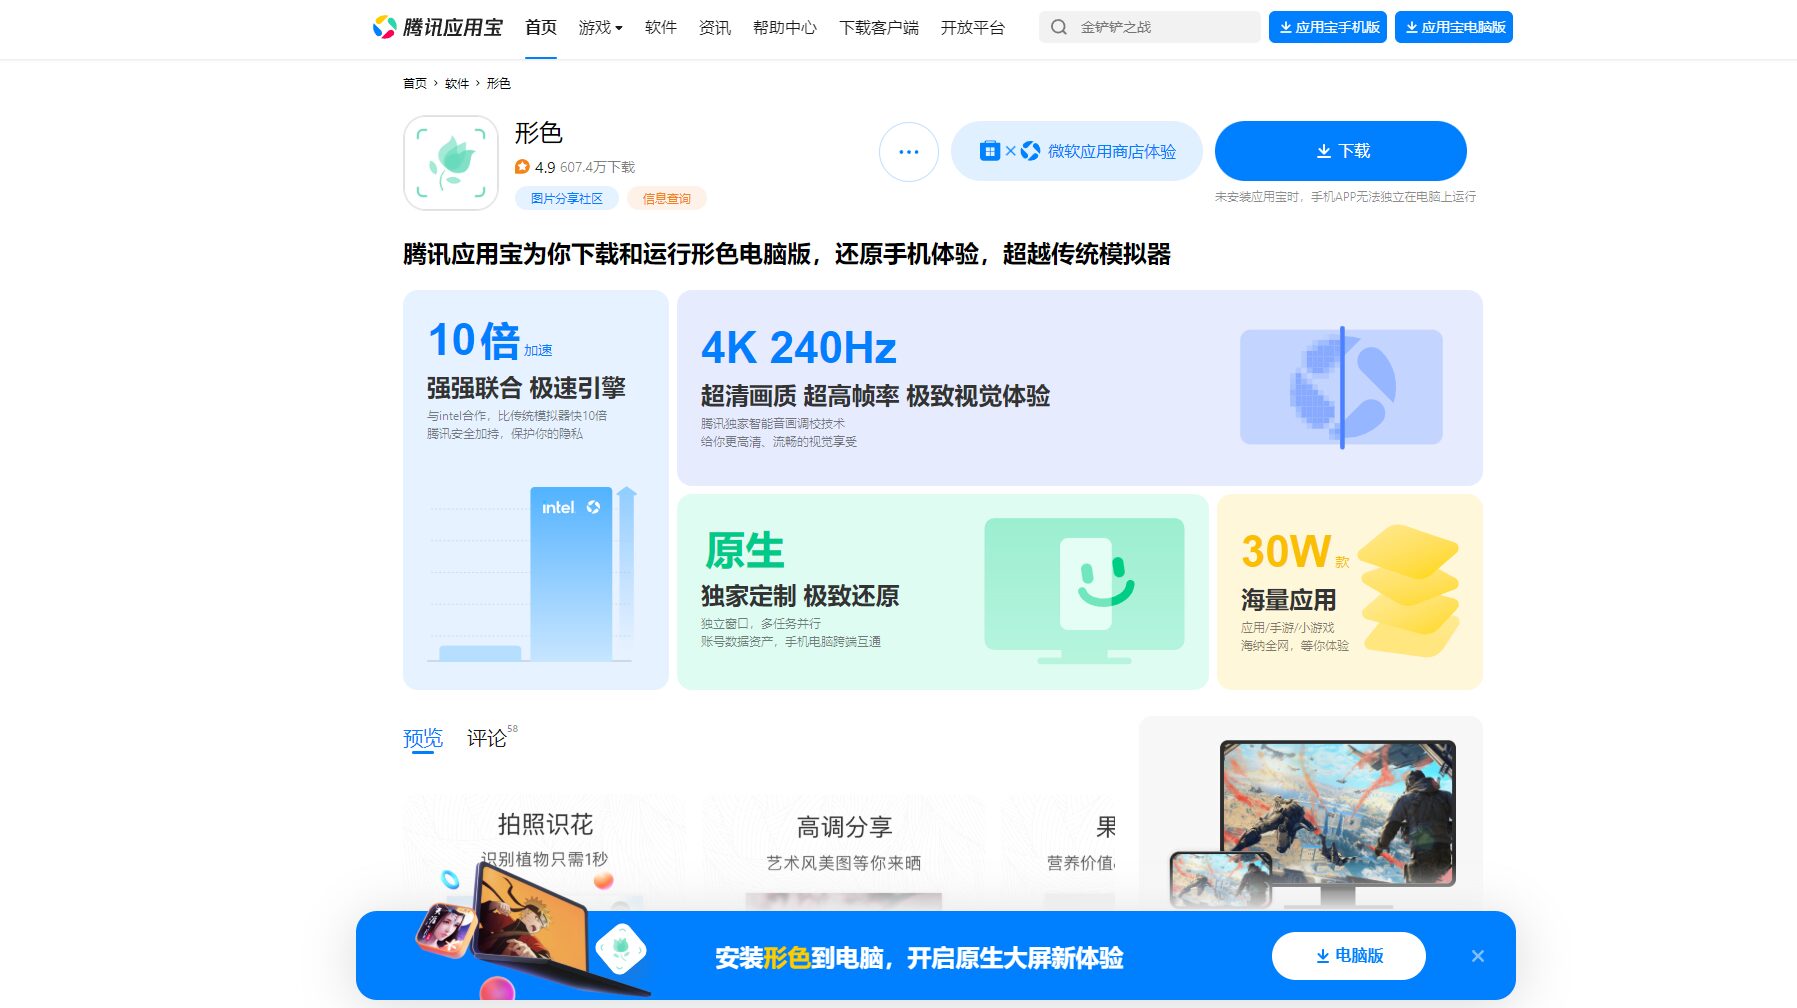Visit the 开放平台 link

pos(973,27)
